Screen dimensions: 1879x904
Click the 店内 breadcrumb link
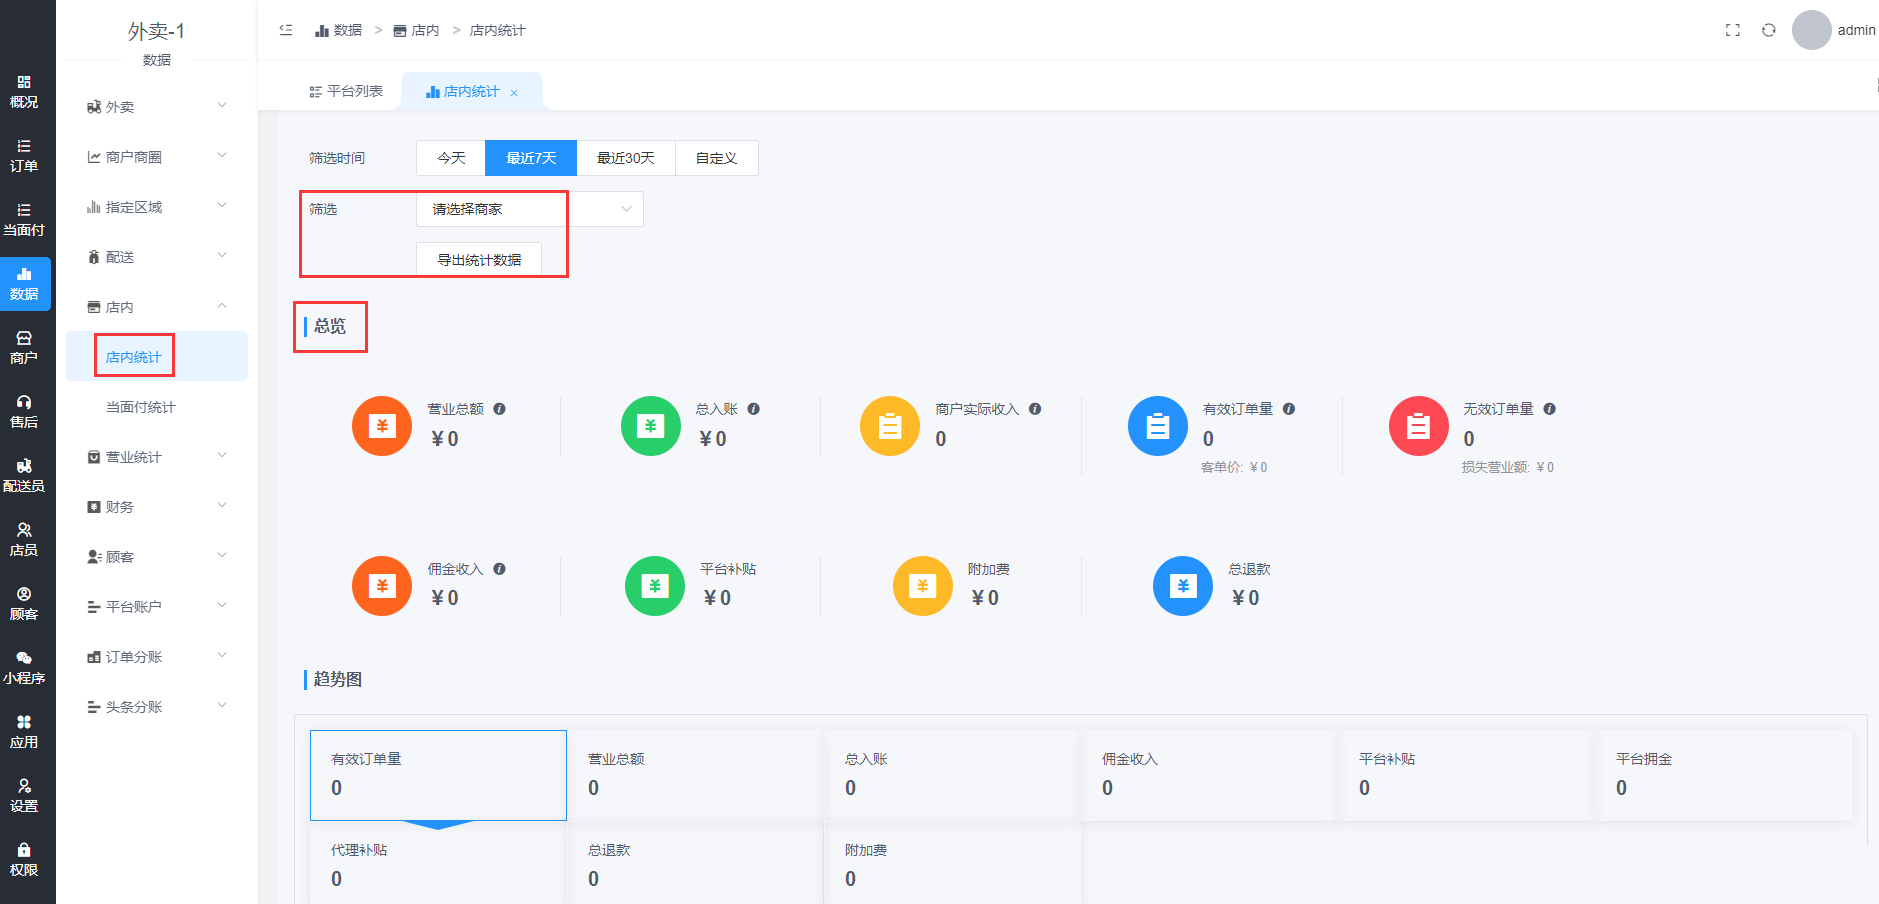(417, 30)
